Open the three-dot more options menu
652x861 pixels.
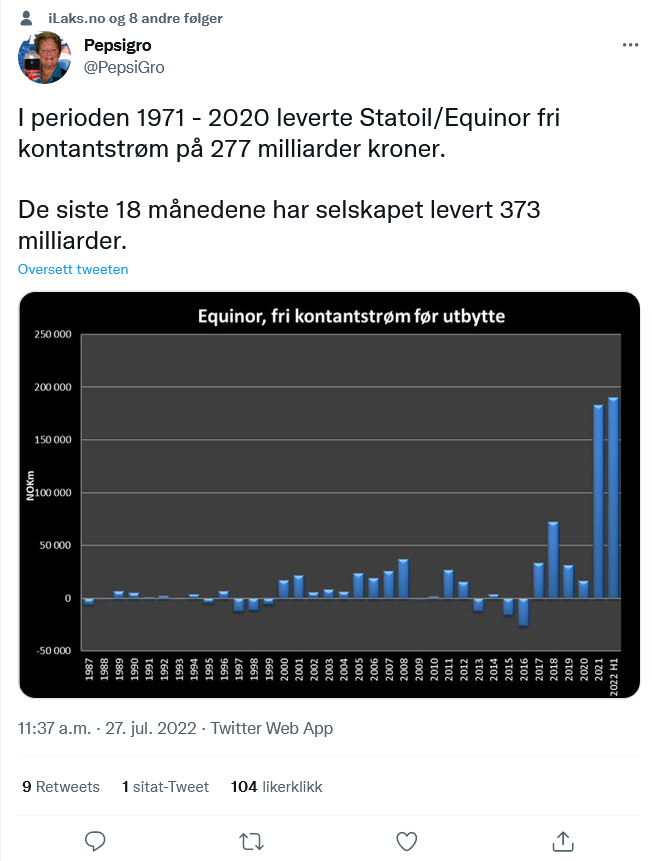point(630,45)
